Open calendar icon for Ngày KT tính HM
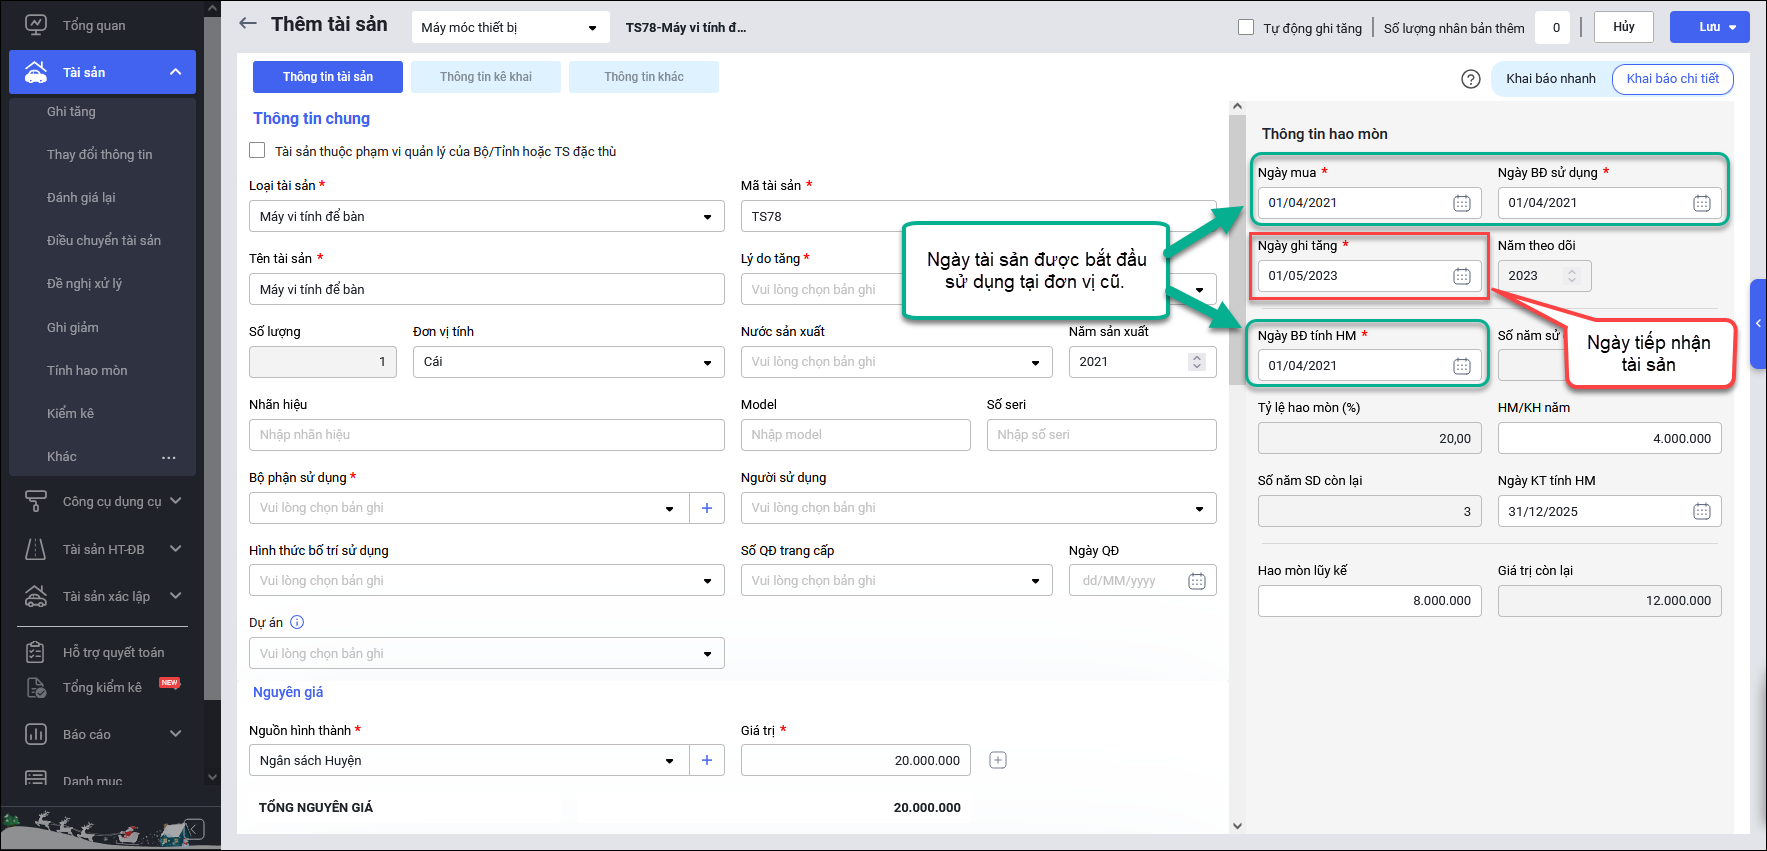The height and width of the screenshot is (851, 1767). tap(1701, 512)
